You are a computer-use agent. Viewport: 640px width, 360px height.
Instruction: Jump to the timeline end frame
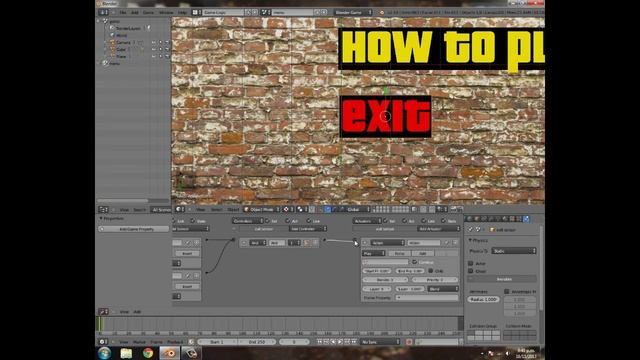coord(354,342)
